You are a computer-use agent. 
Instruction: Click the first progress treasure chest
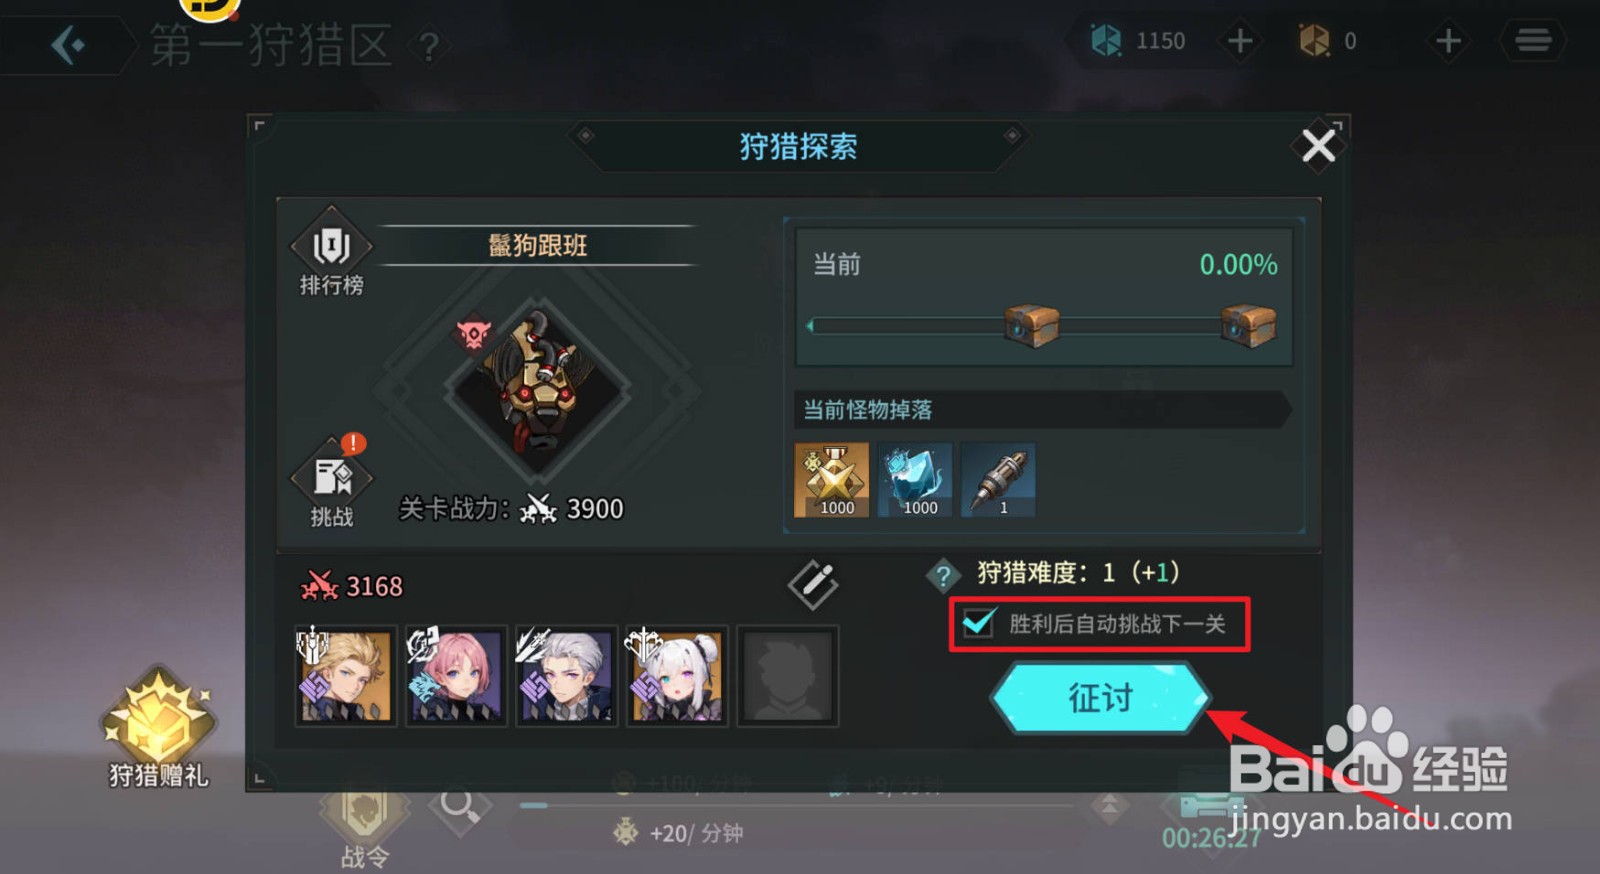tap(1031, 326)
